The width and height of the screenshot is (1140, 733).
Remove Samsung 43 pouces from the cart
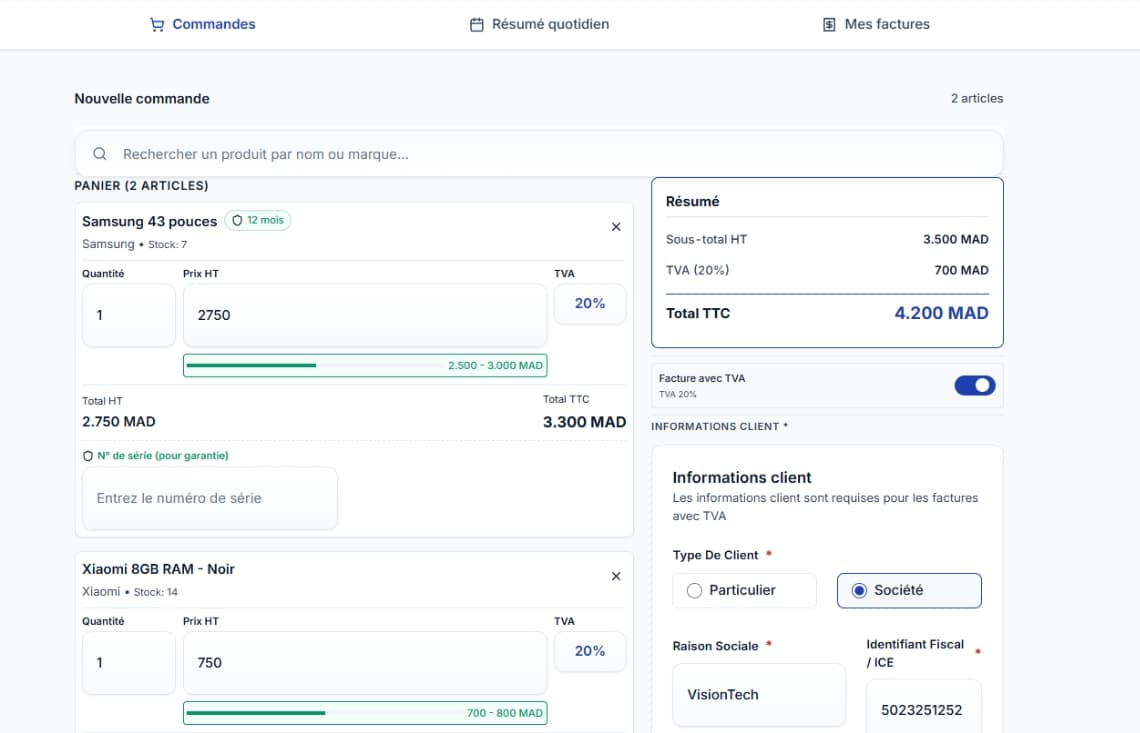616,226
